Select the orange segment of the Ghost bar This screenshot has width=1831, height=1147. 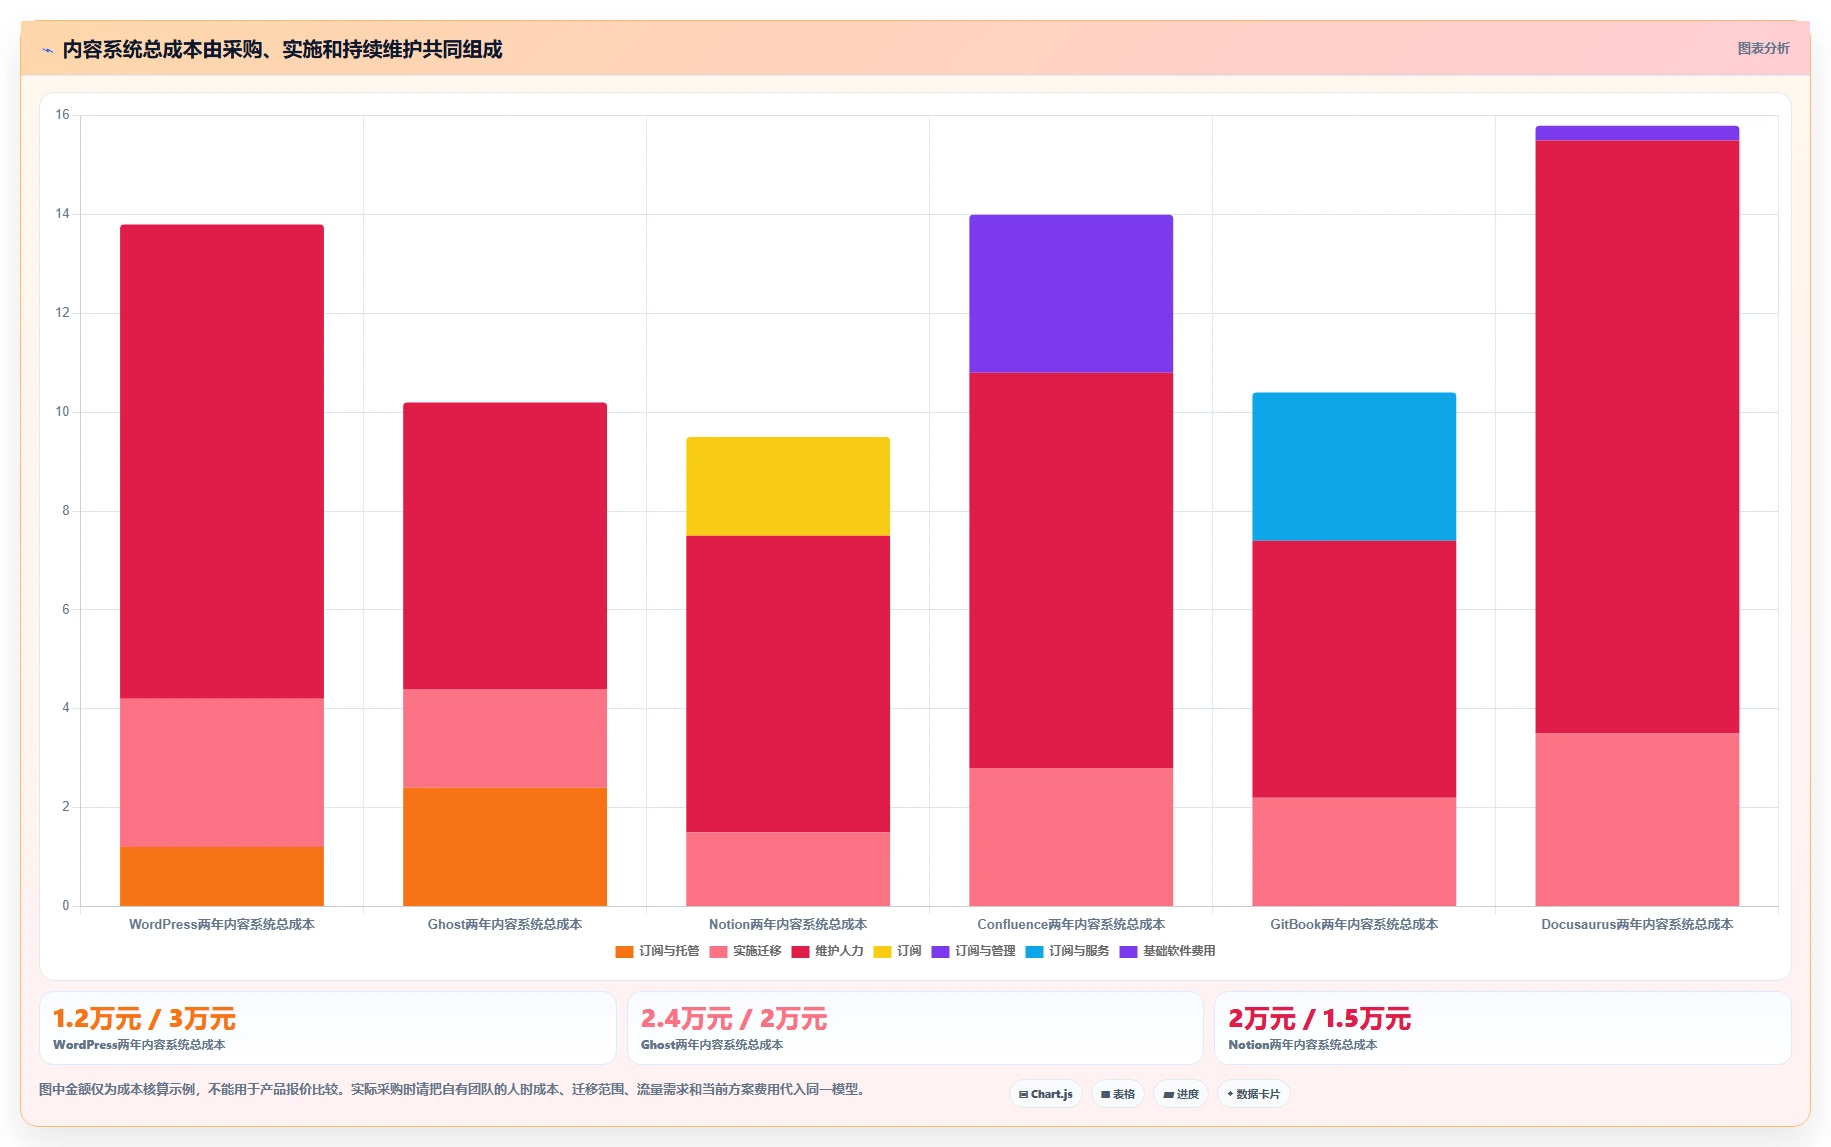505,847
